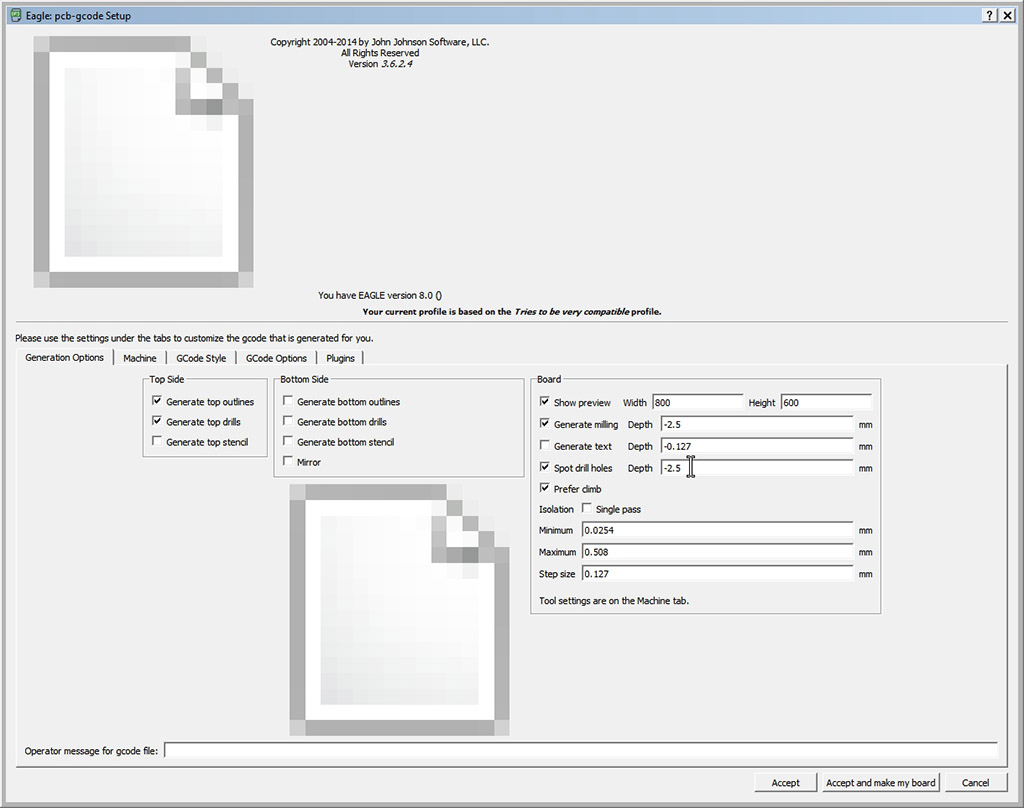The width and height of the screenshot is (1024, 808).
Task: Click the preview Width field
Action: [697, 402]
